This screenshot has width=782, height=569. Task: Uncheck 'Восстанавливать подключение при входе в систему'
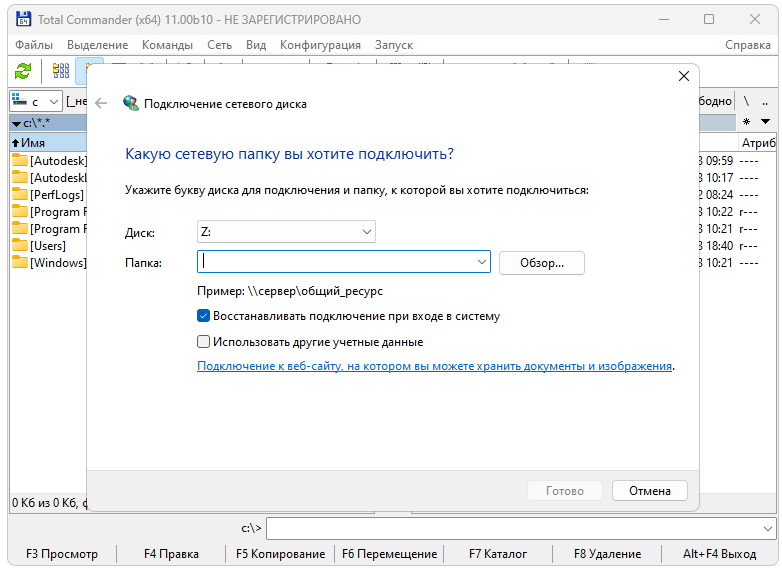coord(203,316)
